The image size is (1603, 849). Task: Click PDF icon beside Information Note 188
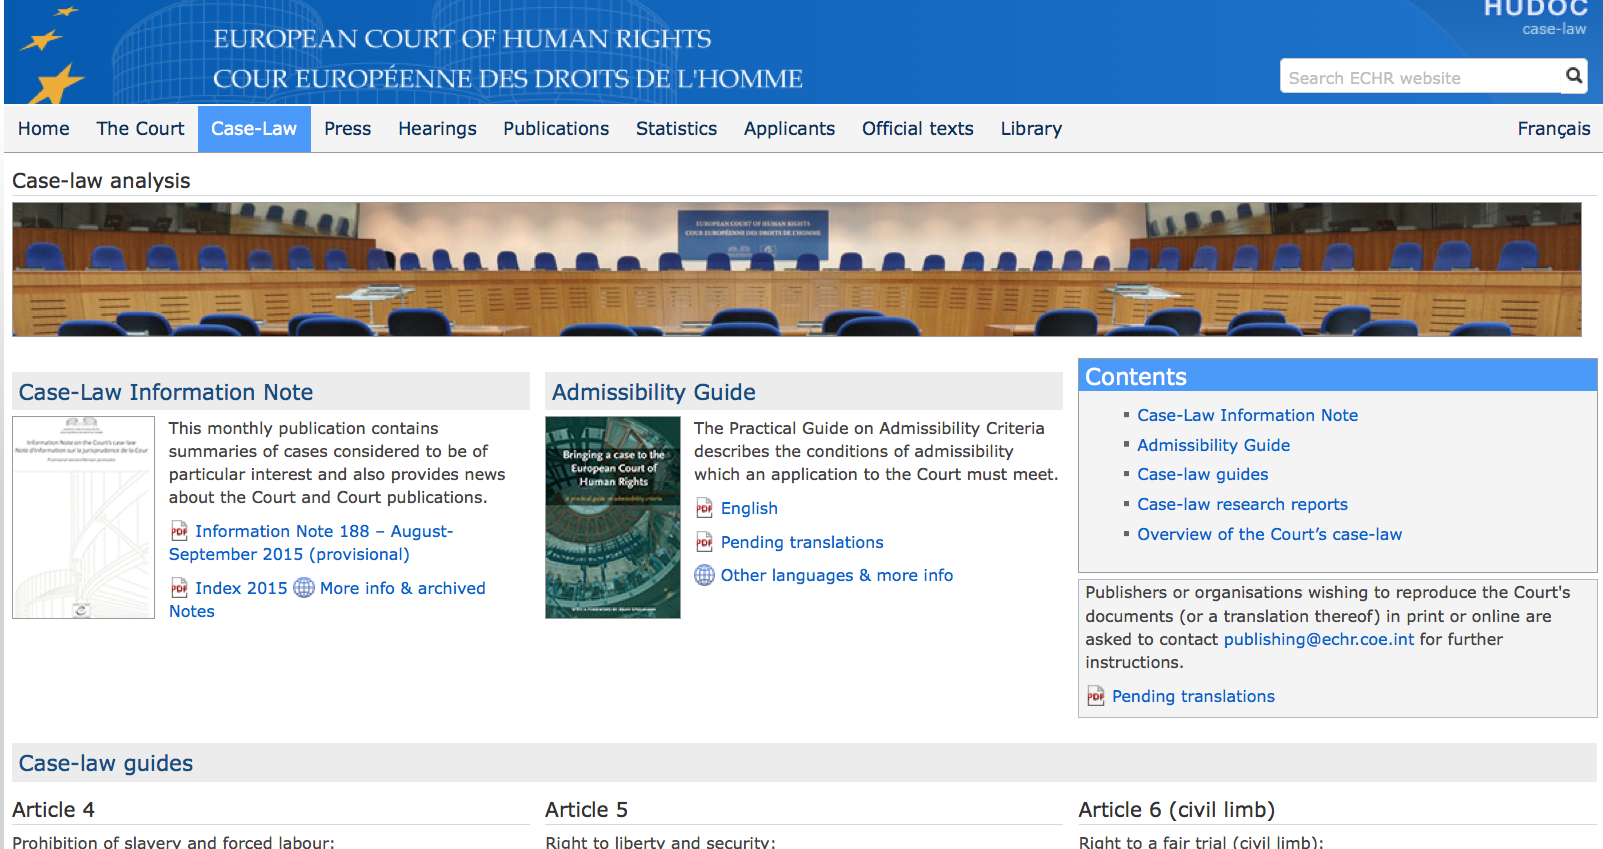tap(179, 532)
